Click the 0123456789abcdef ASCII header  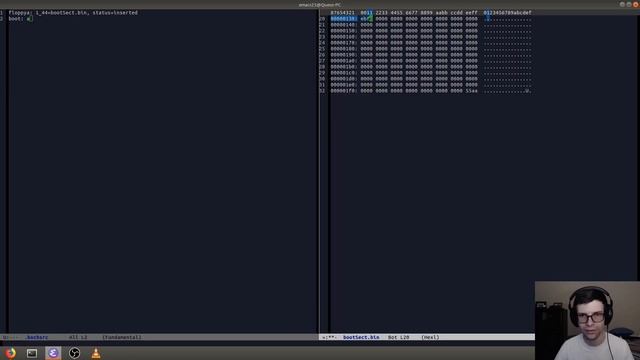point(507,13)
